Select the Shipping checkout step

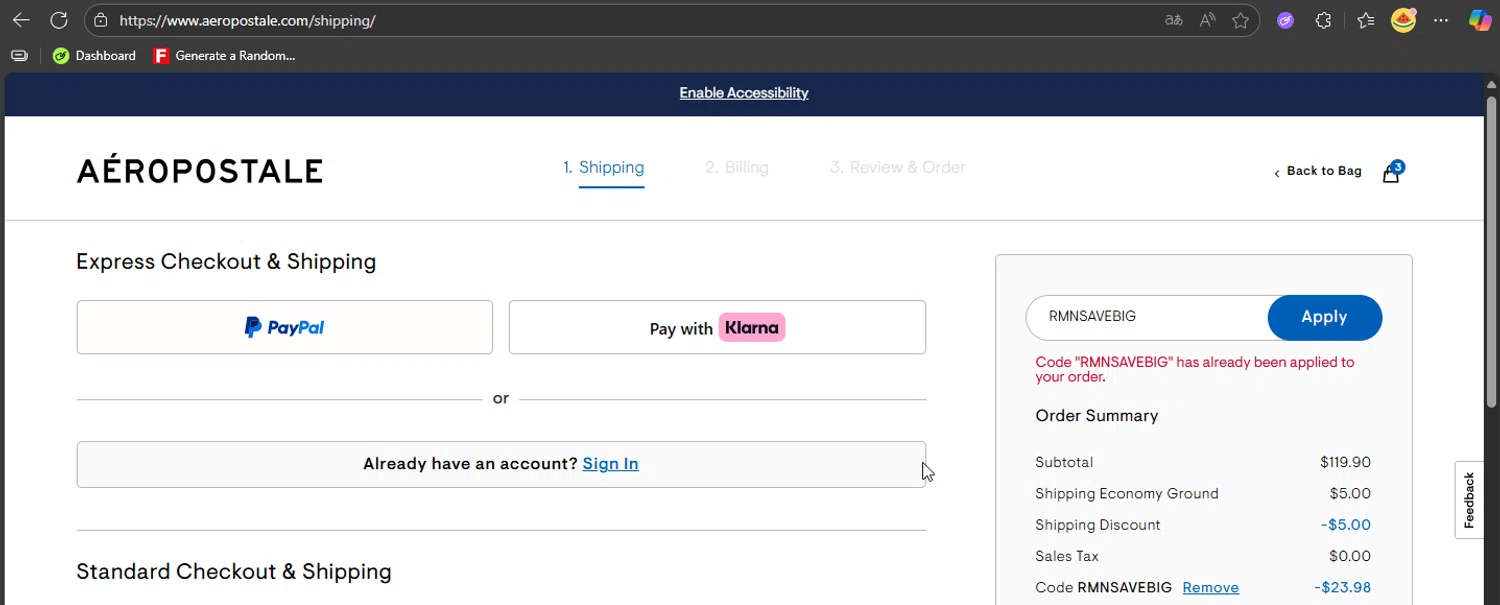tap(603, 168)
